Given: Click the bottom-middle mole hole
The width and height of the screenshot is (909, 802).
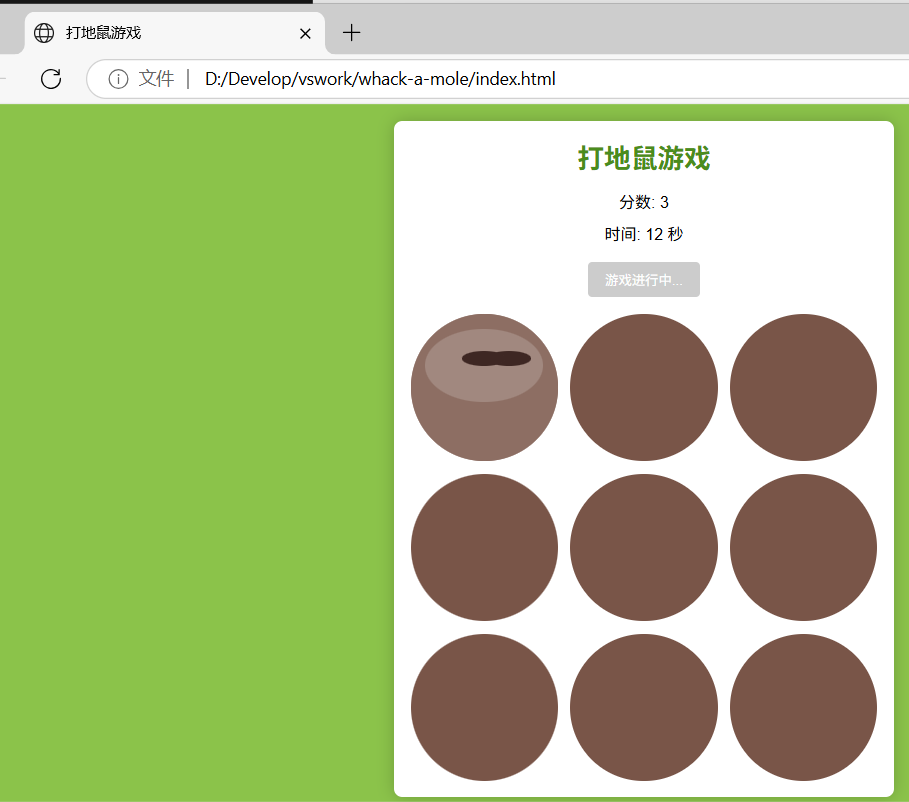Looking at the screenshot, I should pyautogui.click(x=643, y=707).
